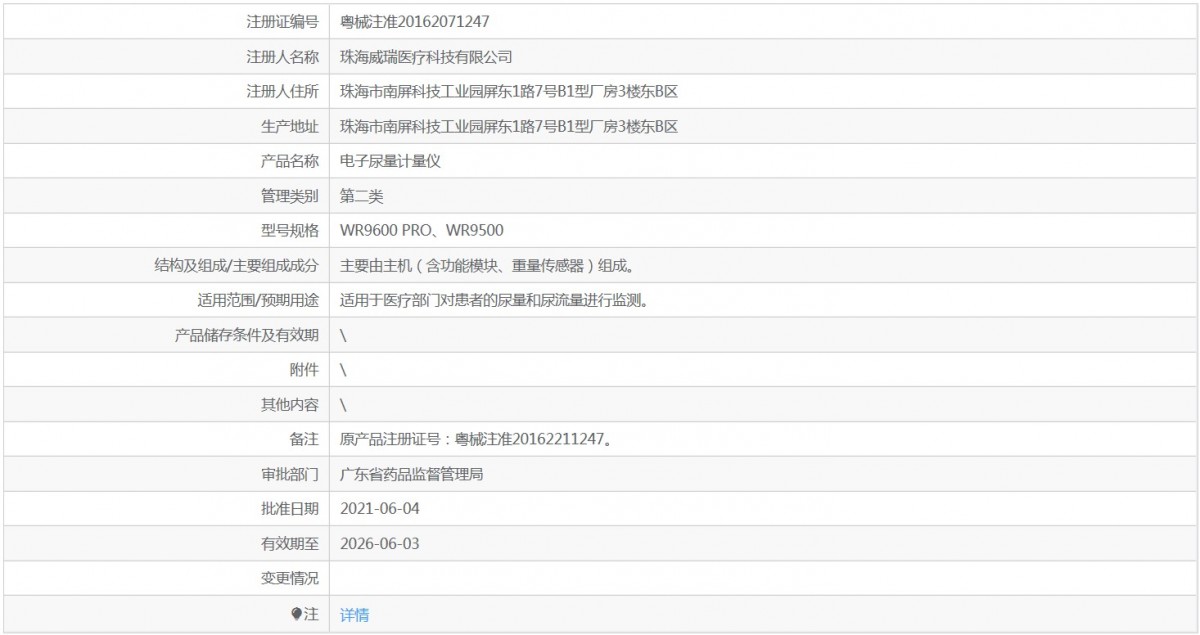Click the backslash value in 产品储存条件及有效期 row

point(343,335)
